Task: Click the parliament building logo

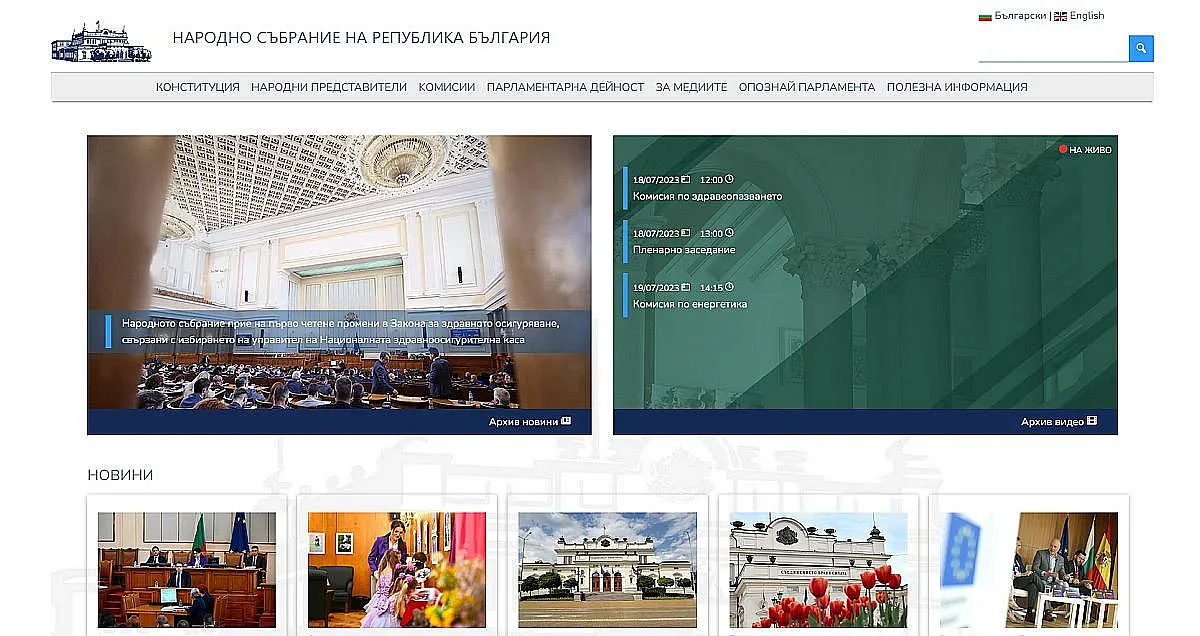Action: tap(100, 42)
